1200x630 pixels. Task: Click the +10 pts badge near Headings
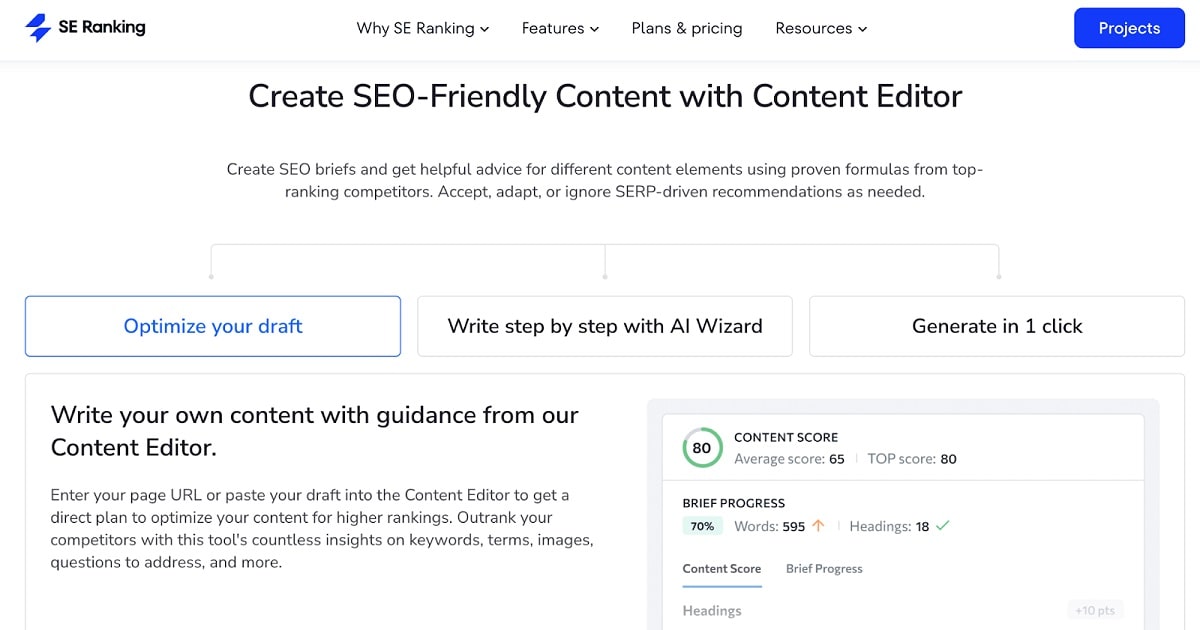pos(1094,609)
